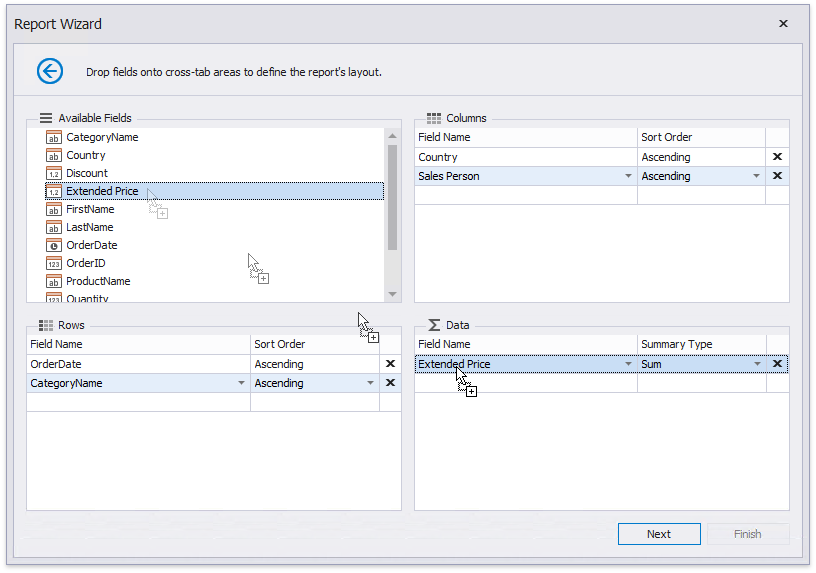Image resolution: width=816 pixels, height=573 pixels.
Task: Open the Extended Price data field dropdown
Action: (628, 364)
